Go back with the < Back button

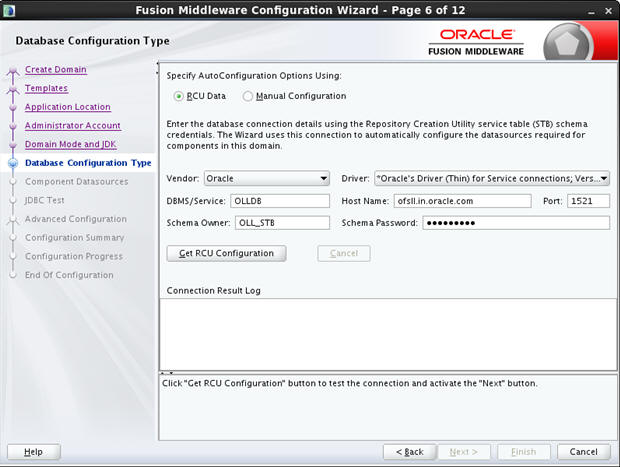pyautogui.click(x=410, y=452)
